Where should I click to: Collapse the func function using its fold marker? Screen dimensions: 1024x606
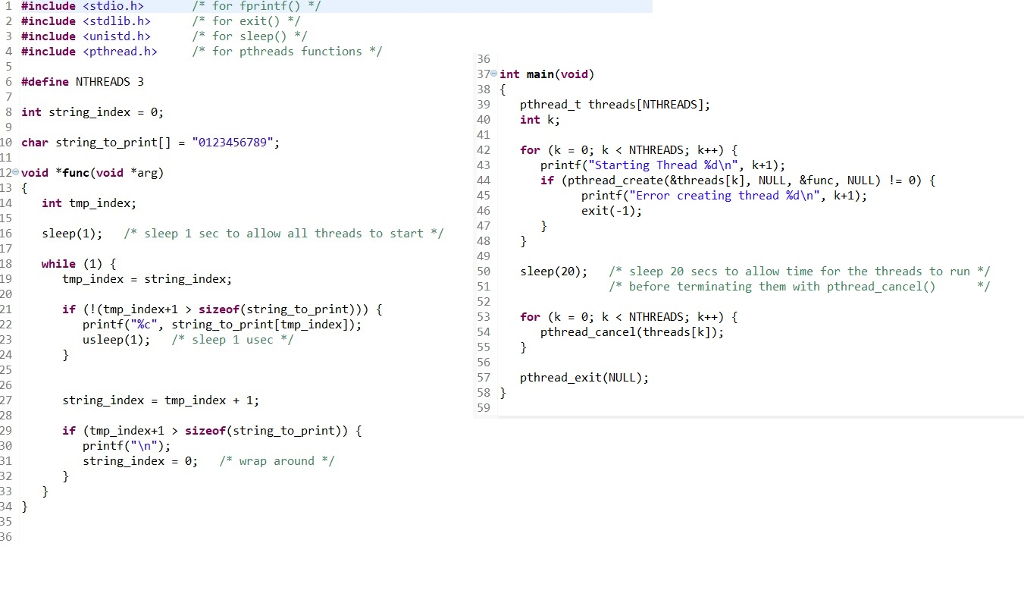click(15, 172)
